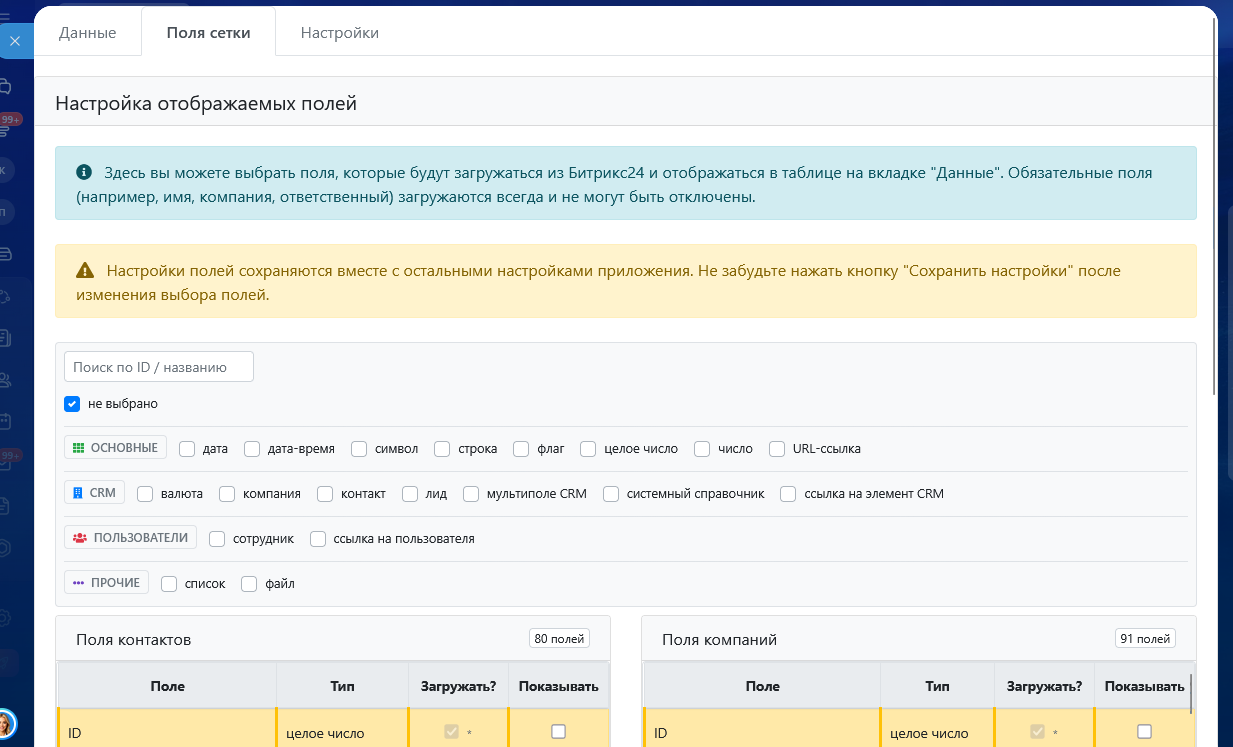Click the ОСНОВНЫЕ group button with grid icon
This screenshot has height=747, width=1233.
[x=115, y=448]
